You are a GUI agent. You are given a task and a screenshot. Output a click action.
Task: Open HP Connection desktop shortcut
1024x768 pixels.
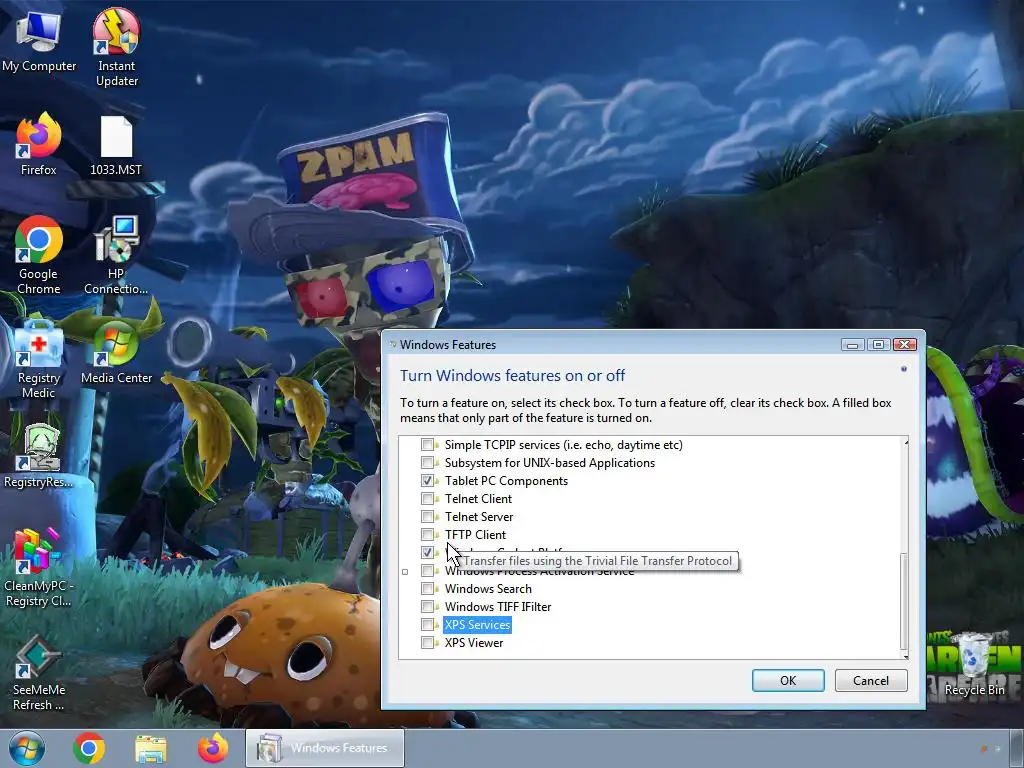(x=116, y=255)
